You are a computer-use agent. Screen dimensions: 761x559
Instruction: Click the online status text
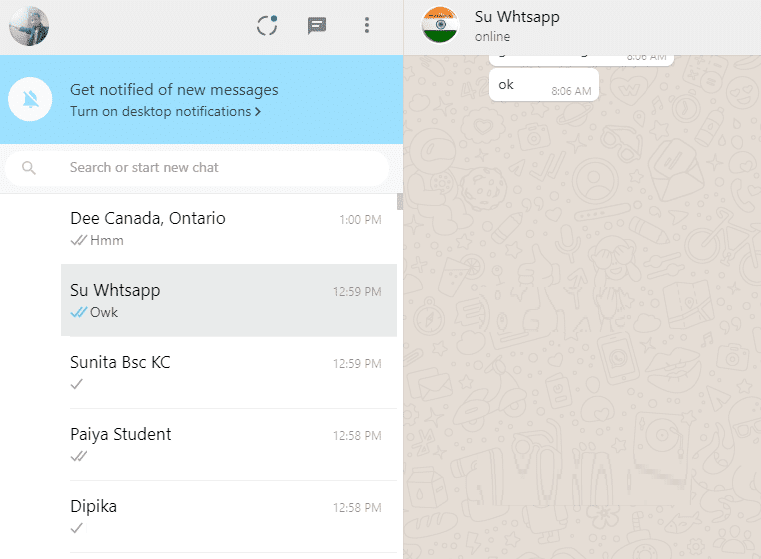(492, 37)
